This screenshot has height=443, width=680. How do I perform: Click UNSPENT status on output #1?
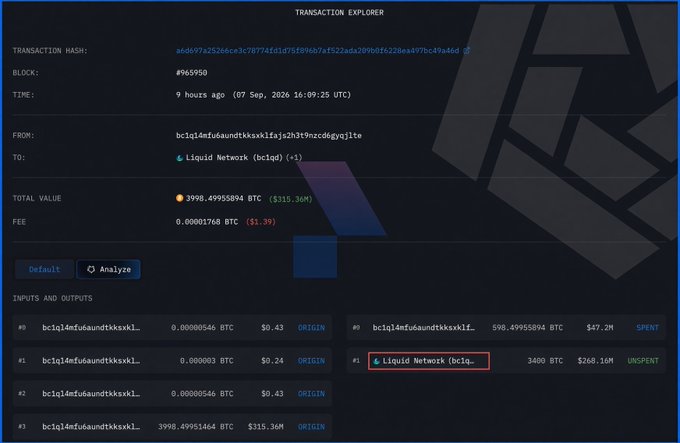point(643,361)
